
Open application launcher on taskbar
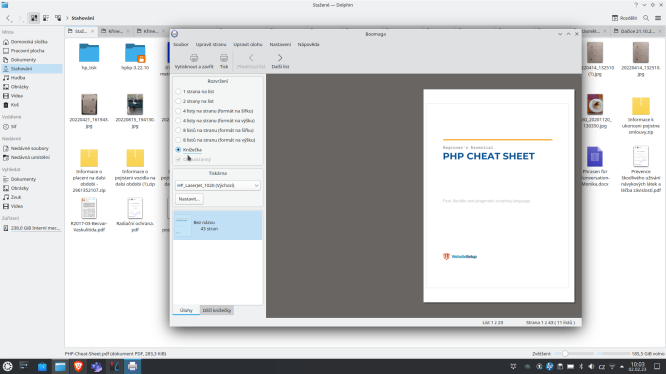pyautogui.click(x=8, y=366)
